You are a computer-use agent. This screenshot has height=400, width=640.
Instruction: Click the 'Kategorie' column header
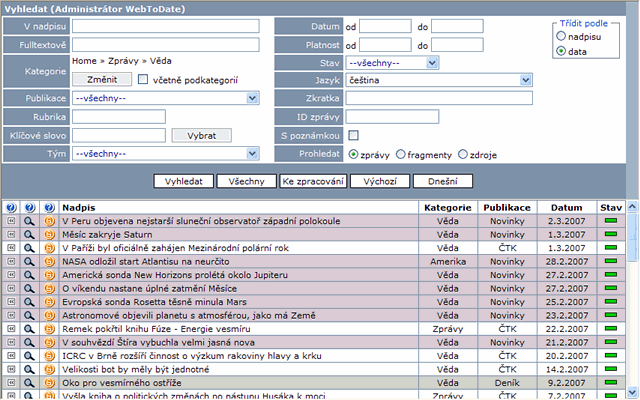[446, 207]
